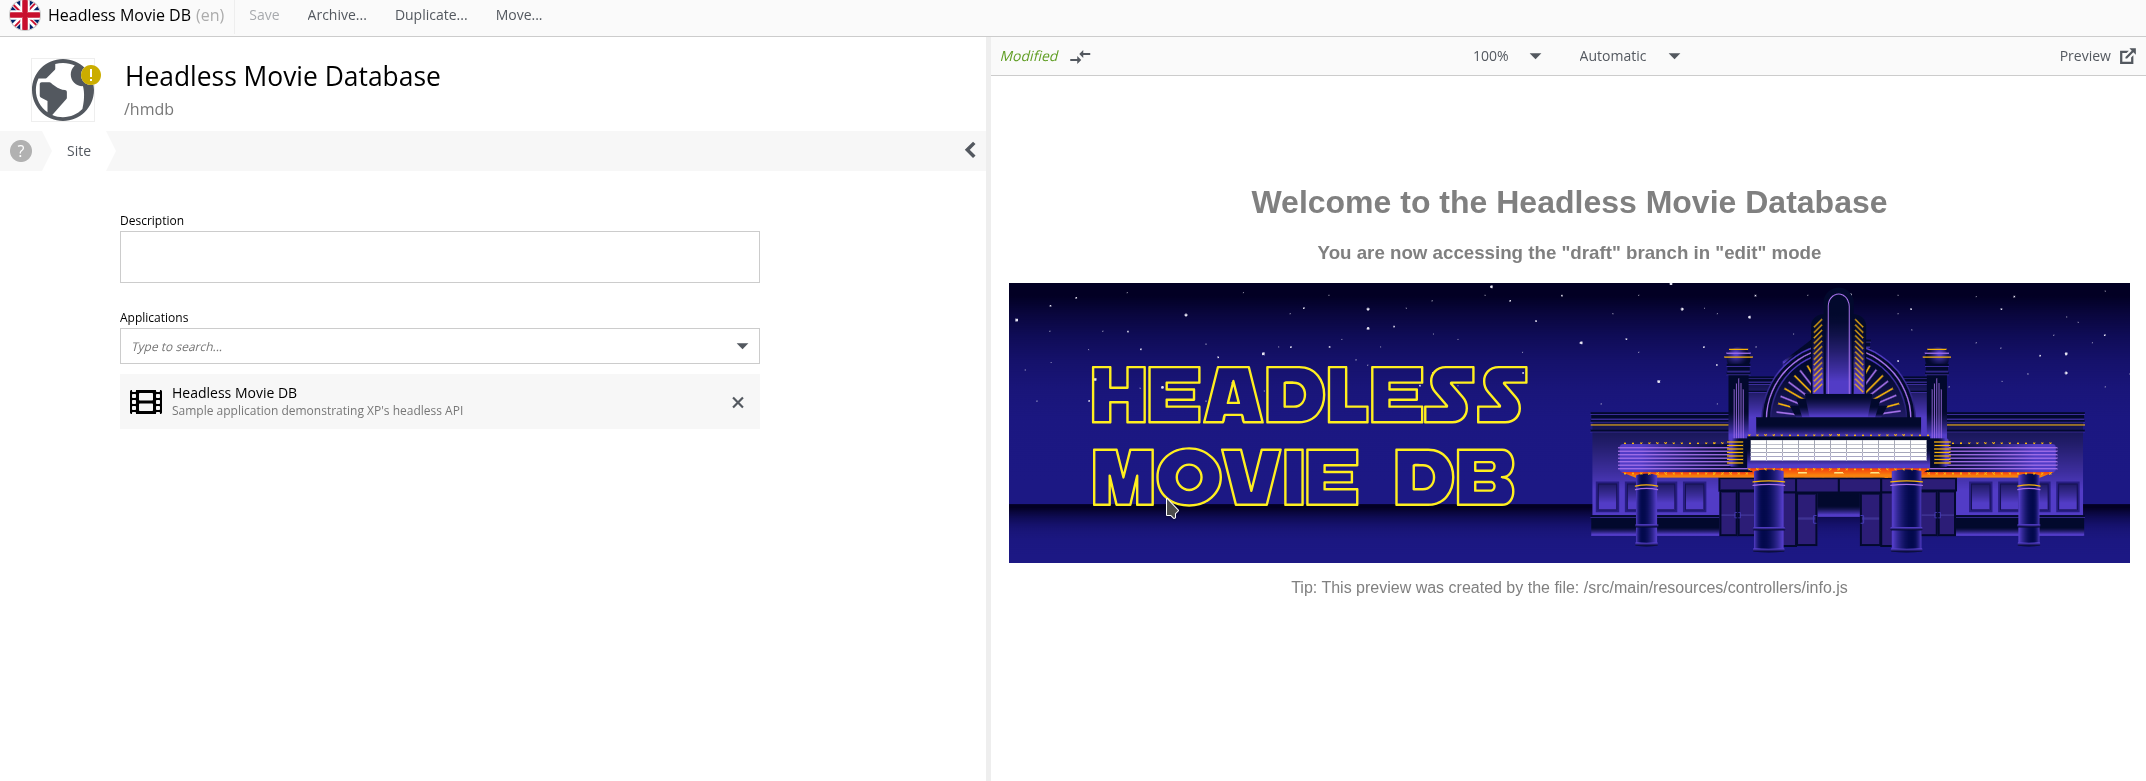Open the 100% zoom dropdown
The width and height of the screenshot is (2146, 781).
click(1506, 56)
